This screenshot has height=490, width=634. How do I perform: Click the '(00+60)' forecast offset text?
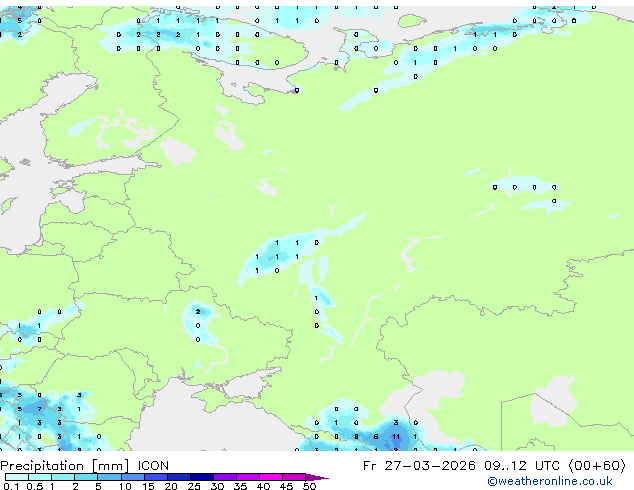point(598,466)
